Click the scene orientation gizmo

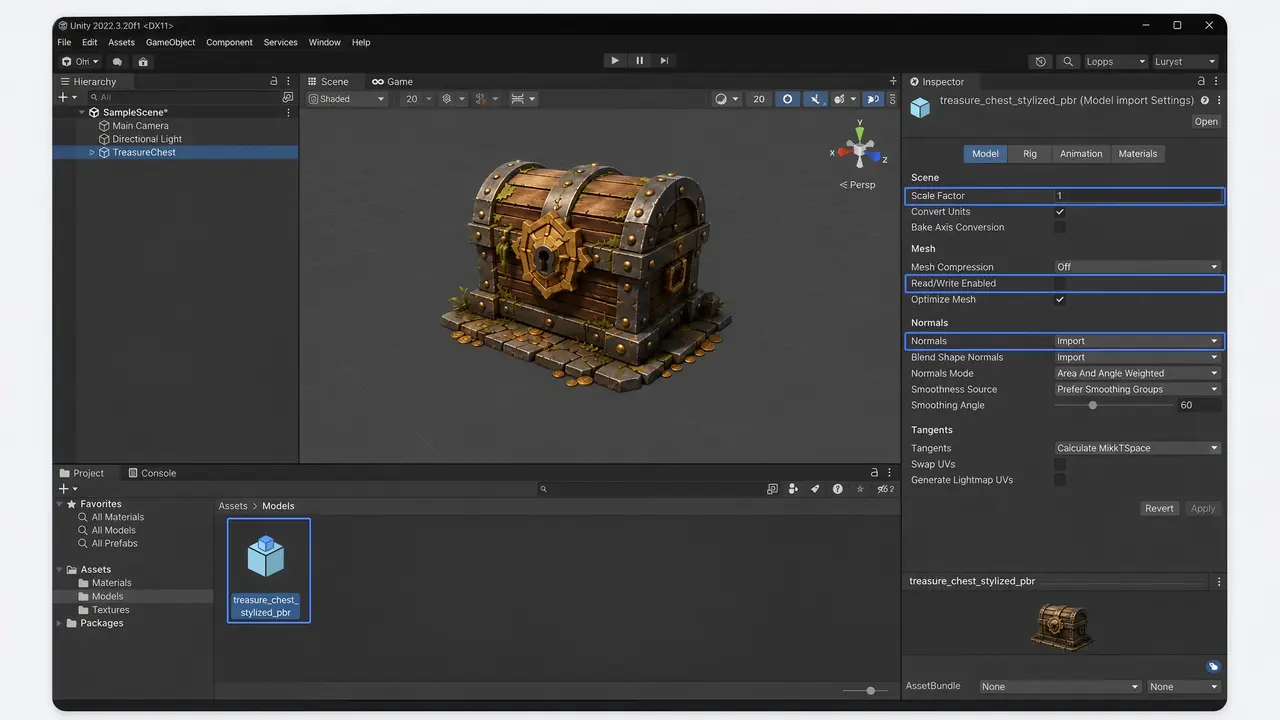pos(858,151)
